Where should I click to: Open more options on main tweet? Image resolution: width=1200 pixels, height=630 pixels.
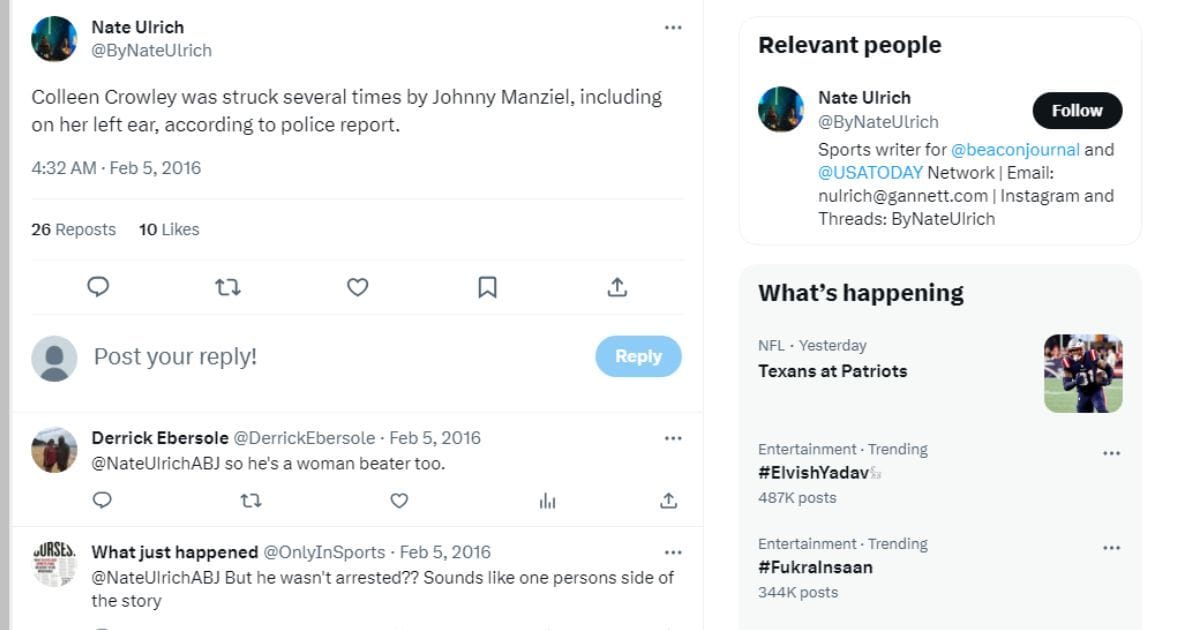tap(673, 28)
